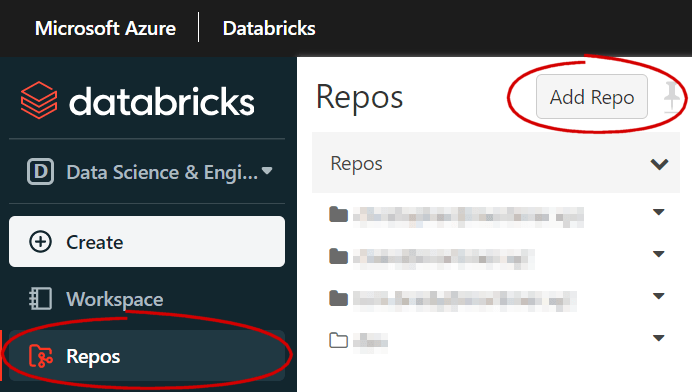Open dropdown arrow for the first repo folder
The height and width of the screenshot is (392, 692).
tap(658, 212)
